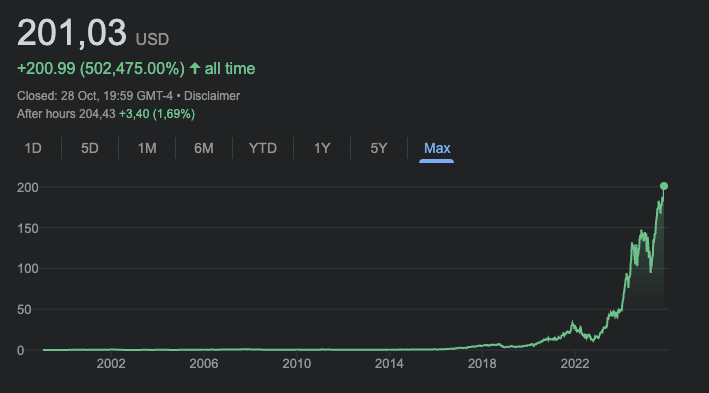Screen dimensions: 709x393
Task: Click the 2010 x-axis label
Action: 297,364
